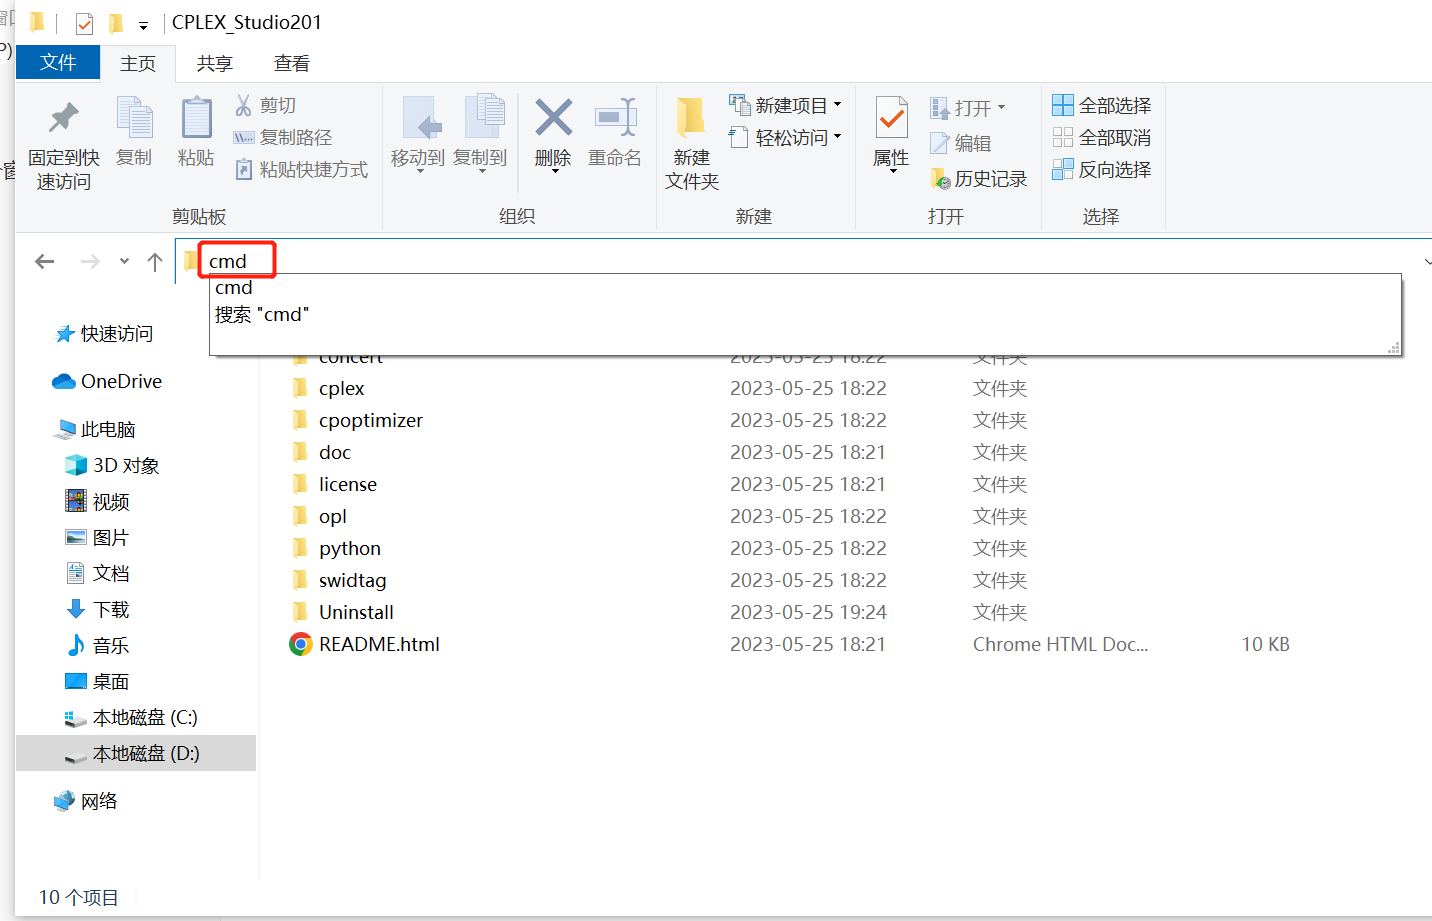1432x921 pixels.
Task: Open Network (网络) in sidebar
Action: click(87, 801)
